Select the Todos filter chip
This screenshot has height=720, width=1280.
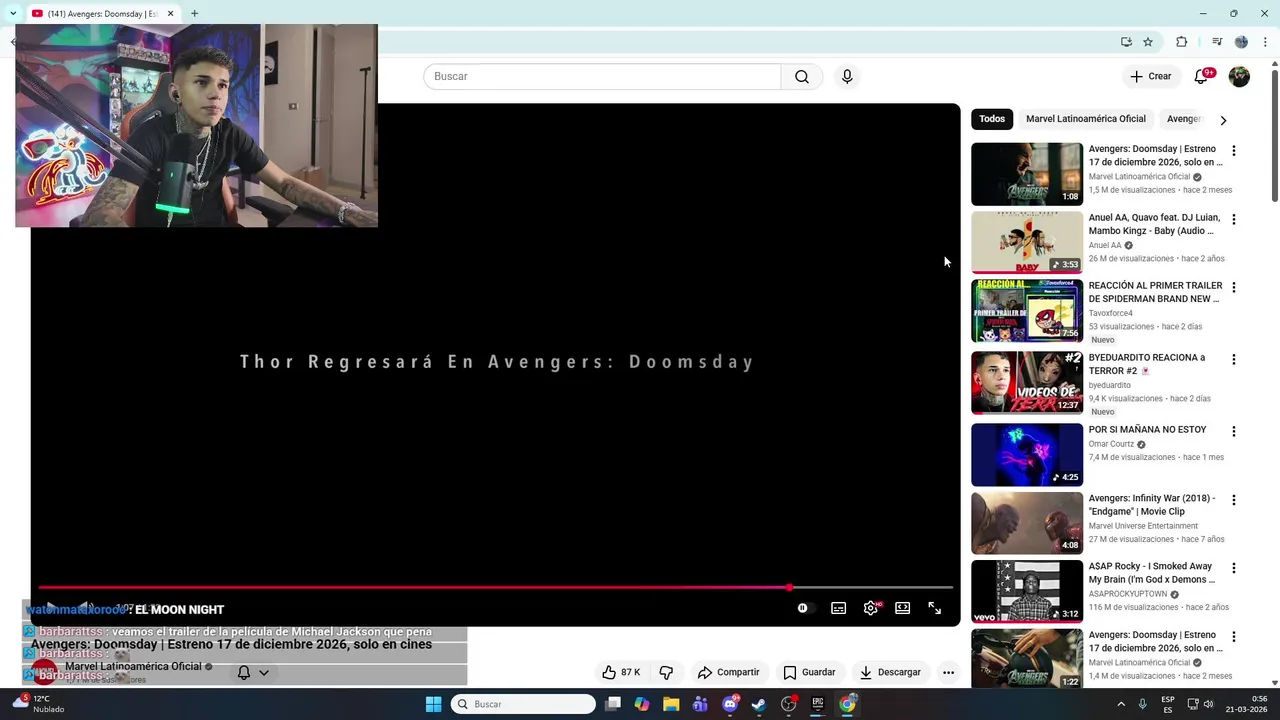[x=992, y=119]
